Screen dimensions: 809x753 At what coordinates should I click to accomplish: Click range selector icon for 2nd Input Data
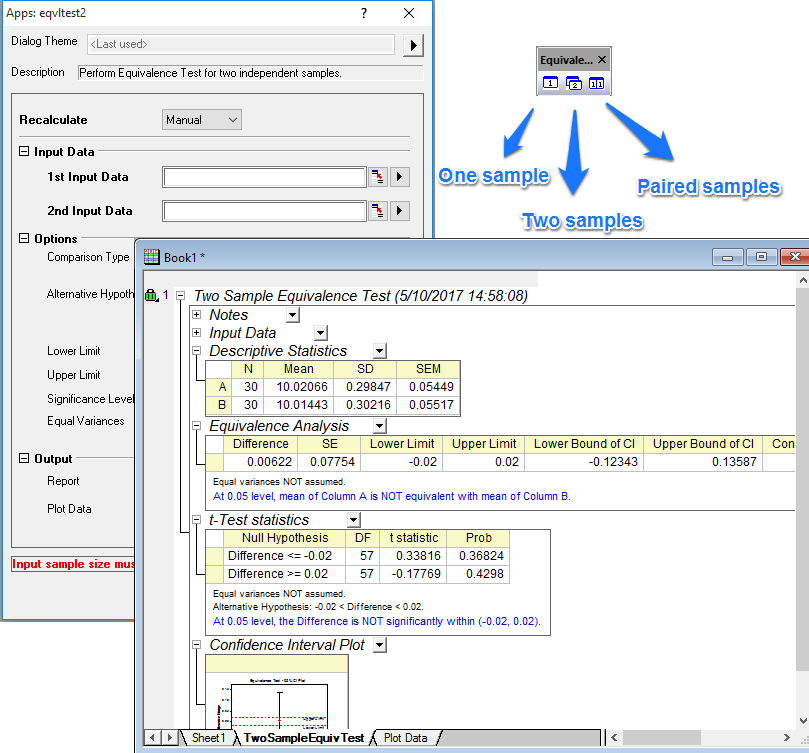(x=378, y=211)
